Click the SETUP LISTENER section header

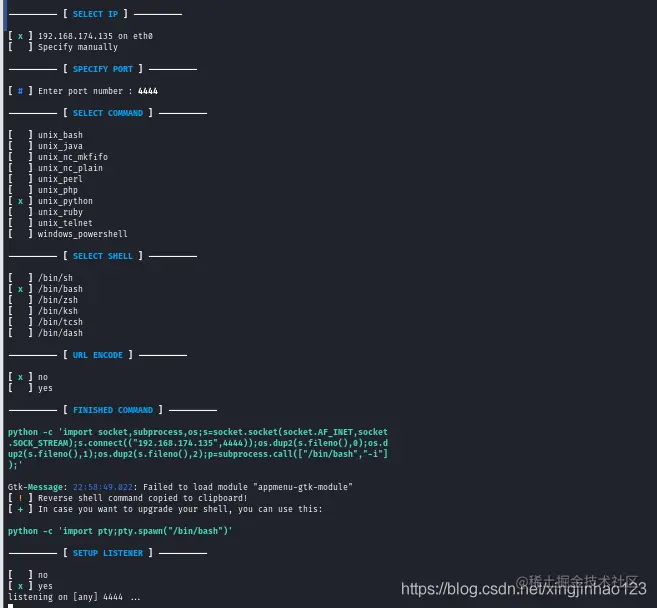click(x=108, y=553)
